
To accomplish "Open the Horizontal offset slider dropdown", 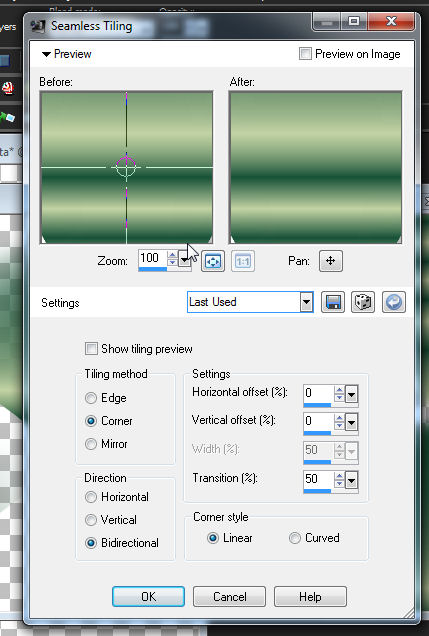I will coord(351,394).
